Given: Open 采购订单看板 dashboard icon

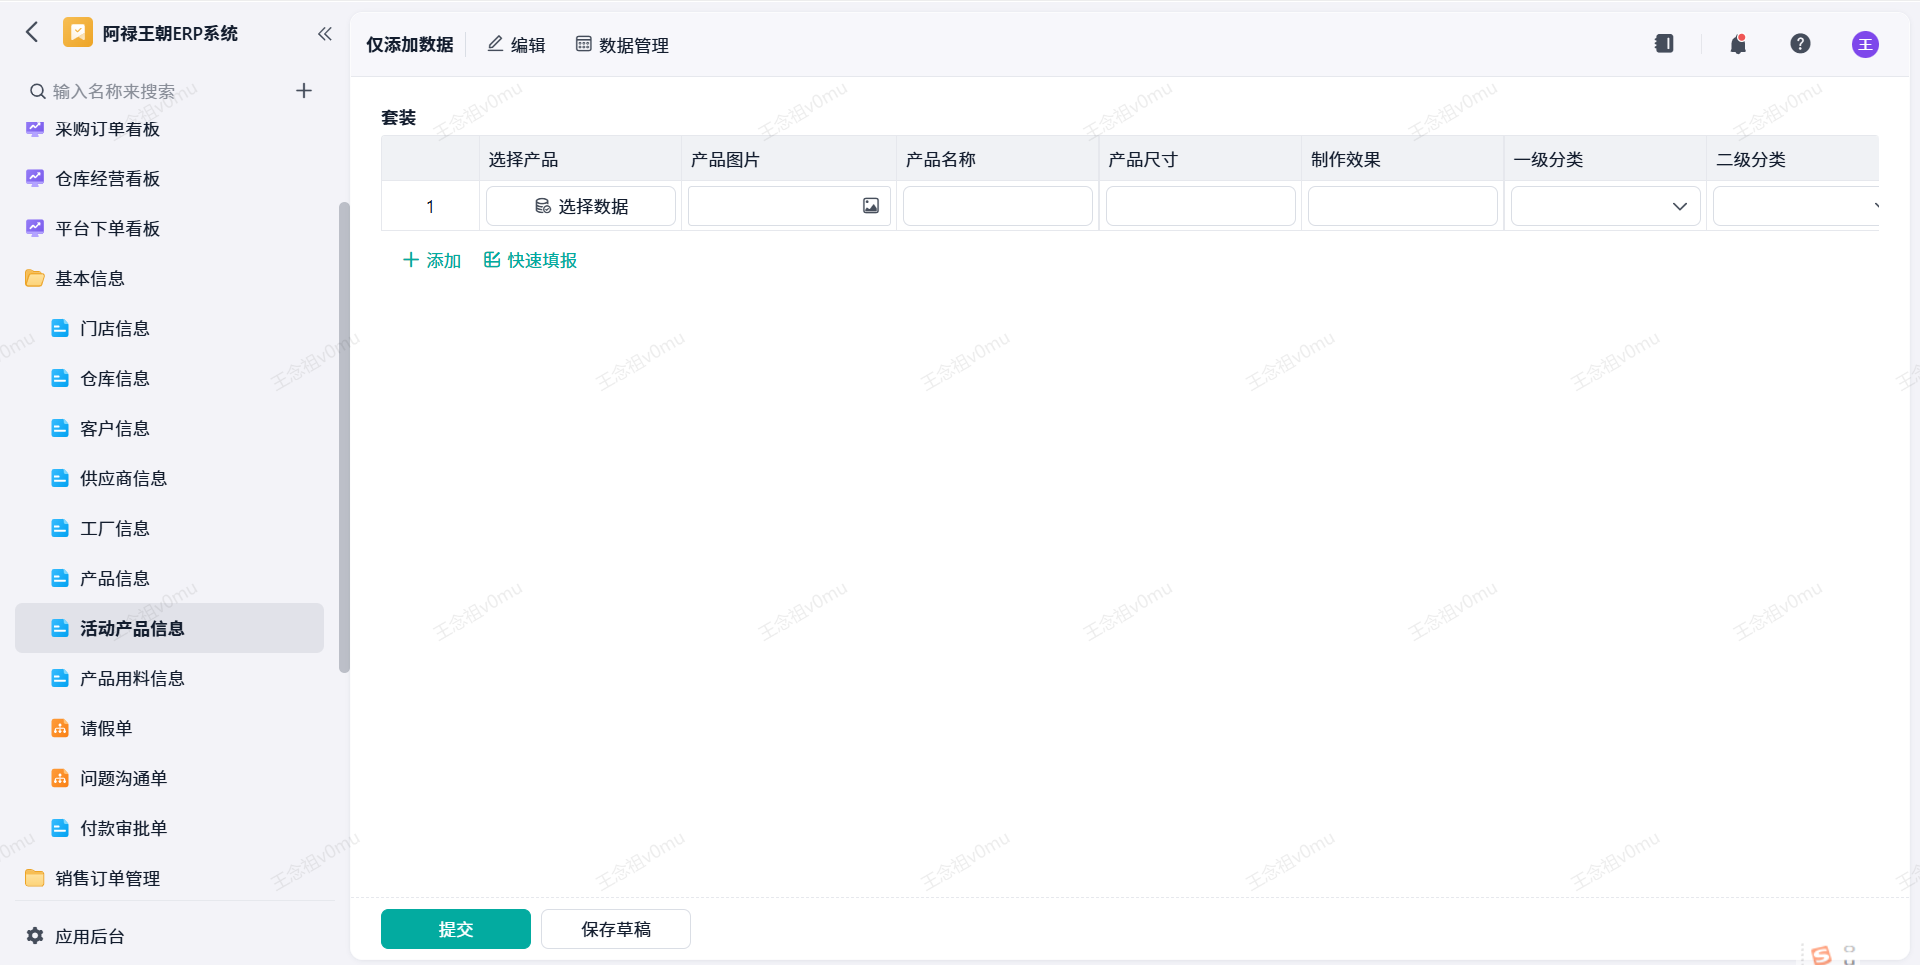Looking at the screenshot, I should [35, 129].
